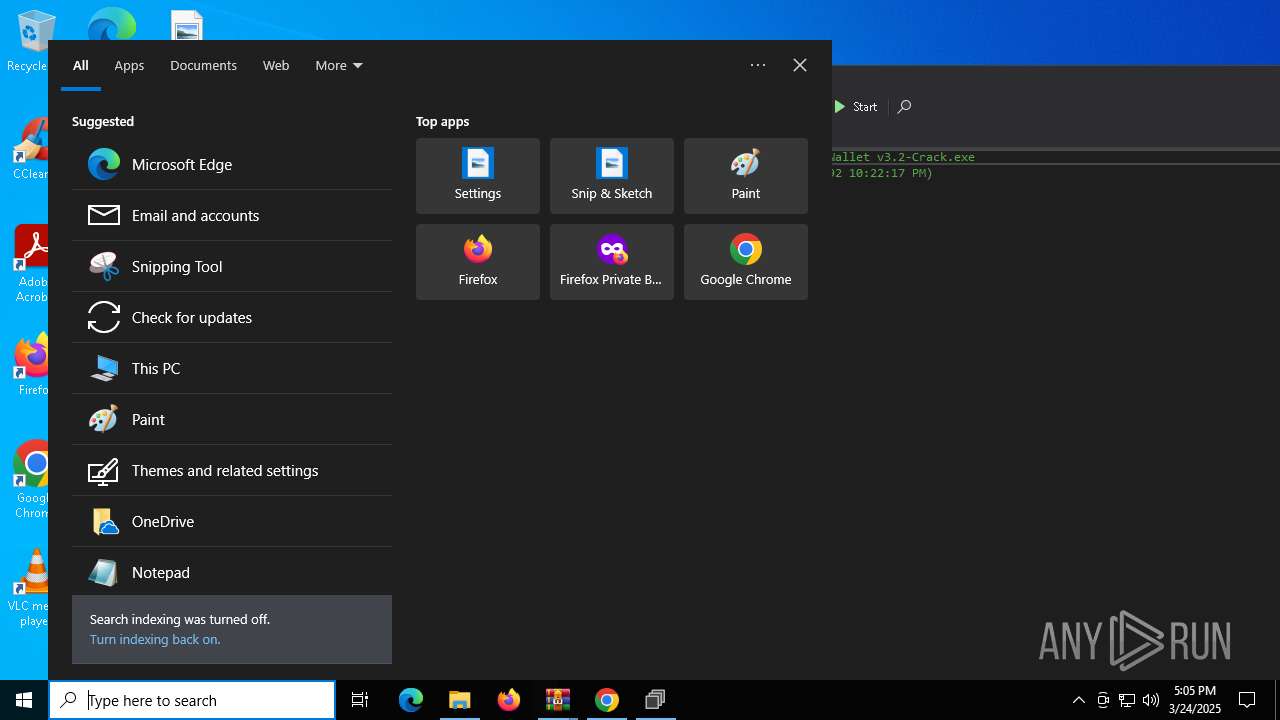
Task: Open network status tray icon
Action: tap(1127, 700)
